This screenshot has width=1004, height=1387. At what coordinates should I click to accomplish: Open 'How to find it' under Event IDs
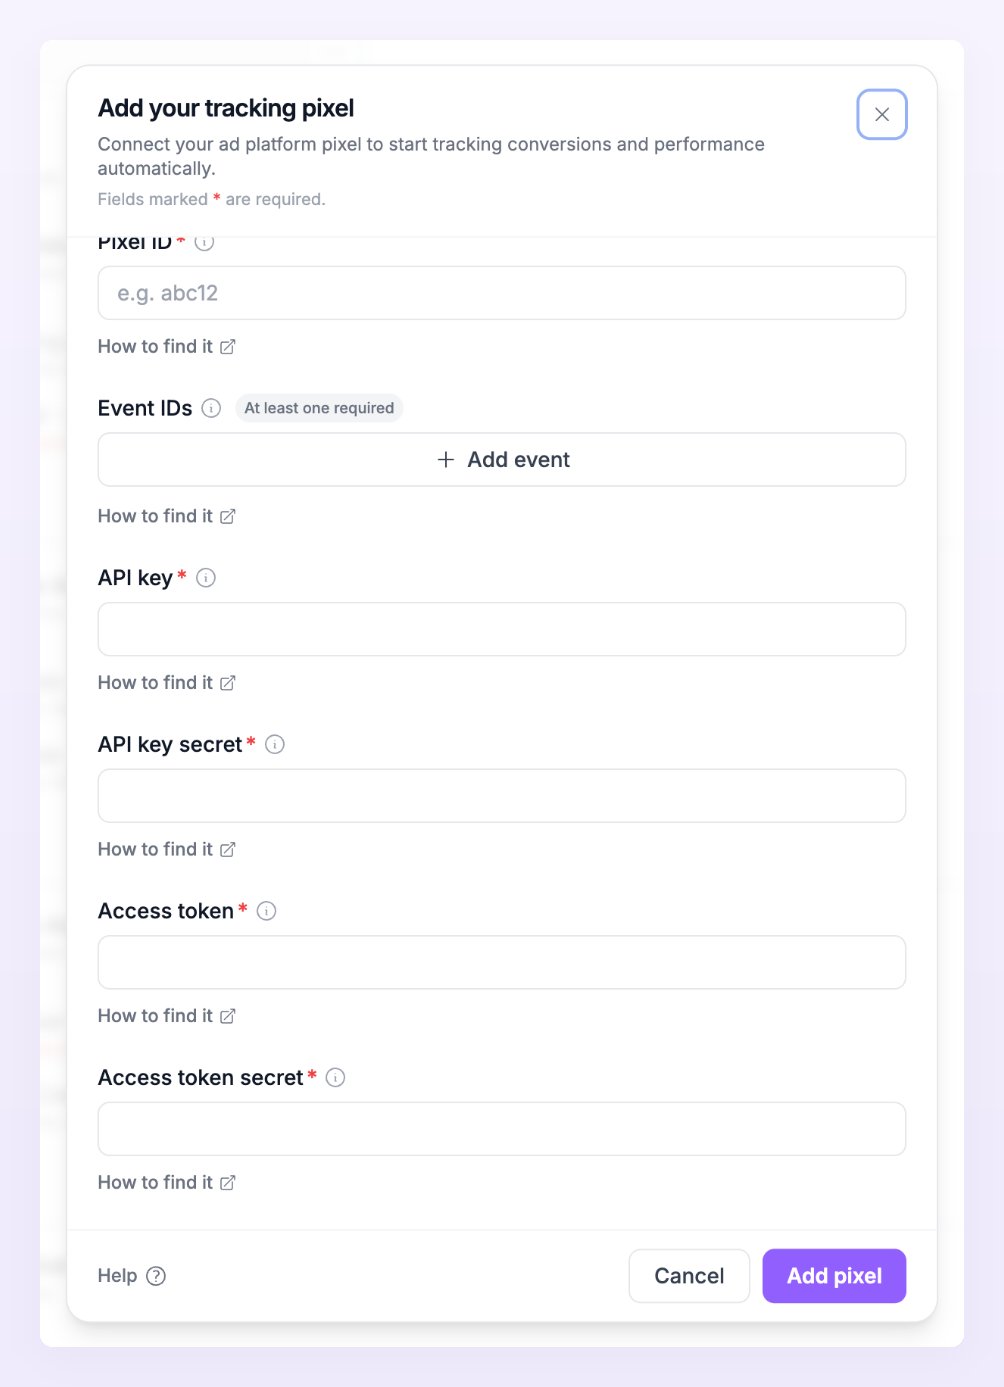pos(167,516)
